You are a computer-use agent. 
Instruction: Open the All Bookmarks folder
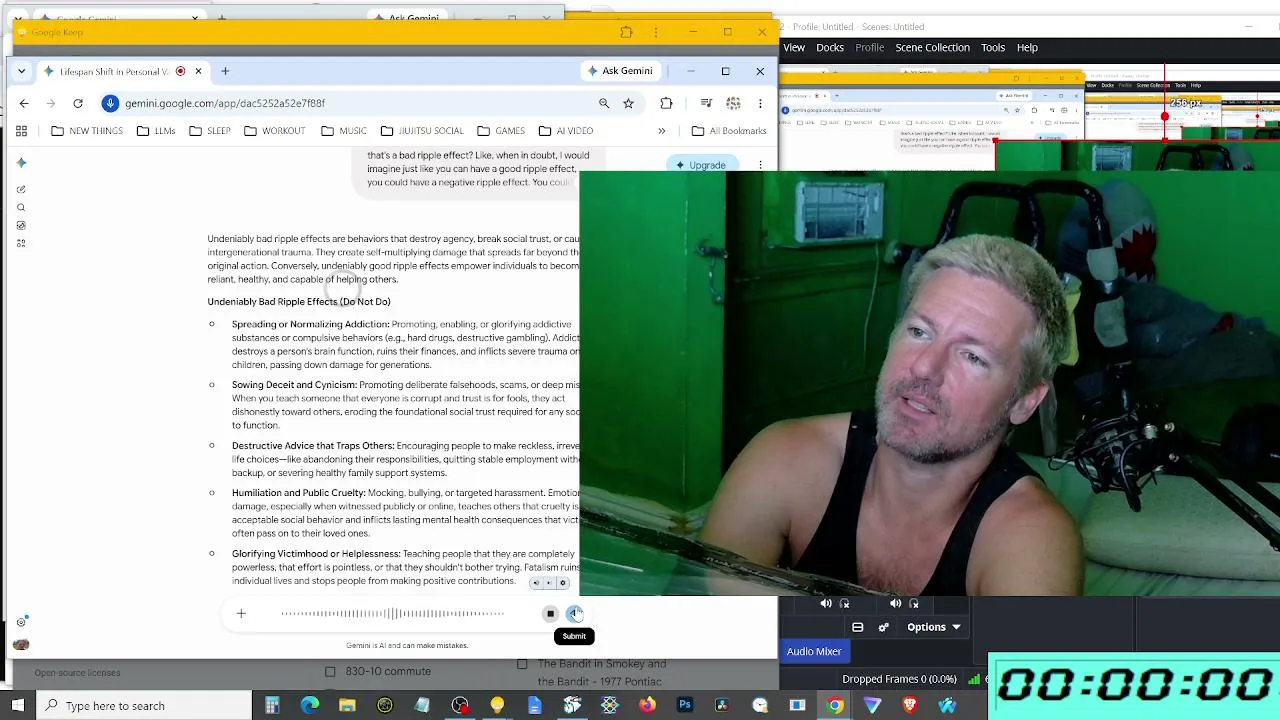(728, 131)
